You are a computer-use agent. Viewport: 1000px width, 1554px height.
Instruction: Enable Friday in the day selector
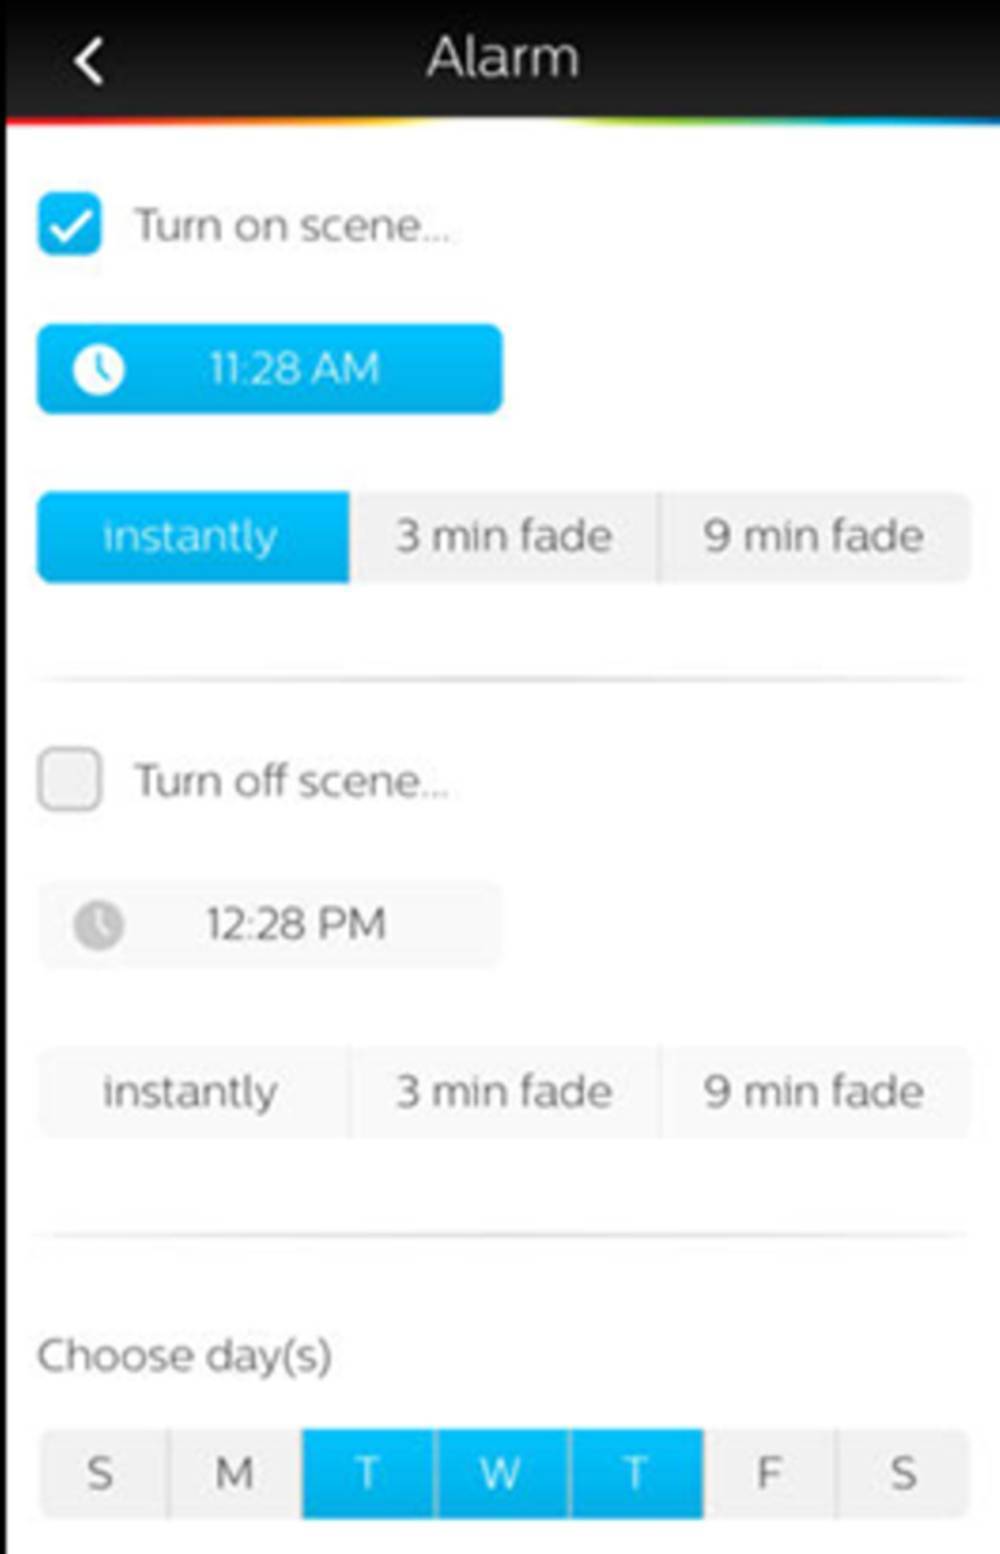click(x=768, y=1474)
